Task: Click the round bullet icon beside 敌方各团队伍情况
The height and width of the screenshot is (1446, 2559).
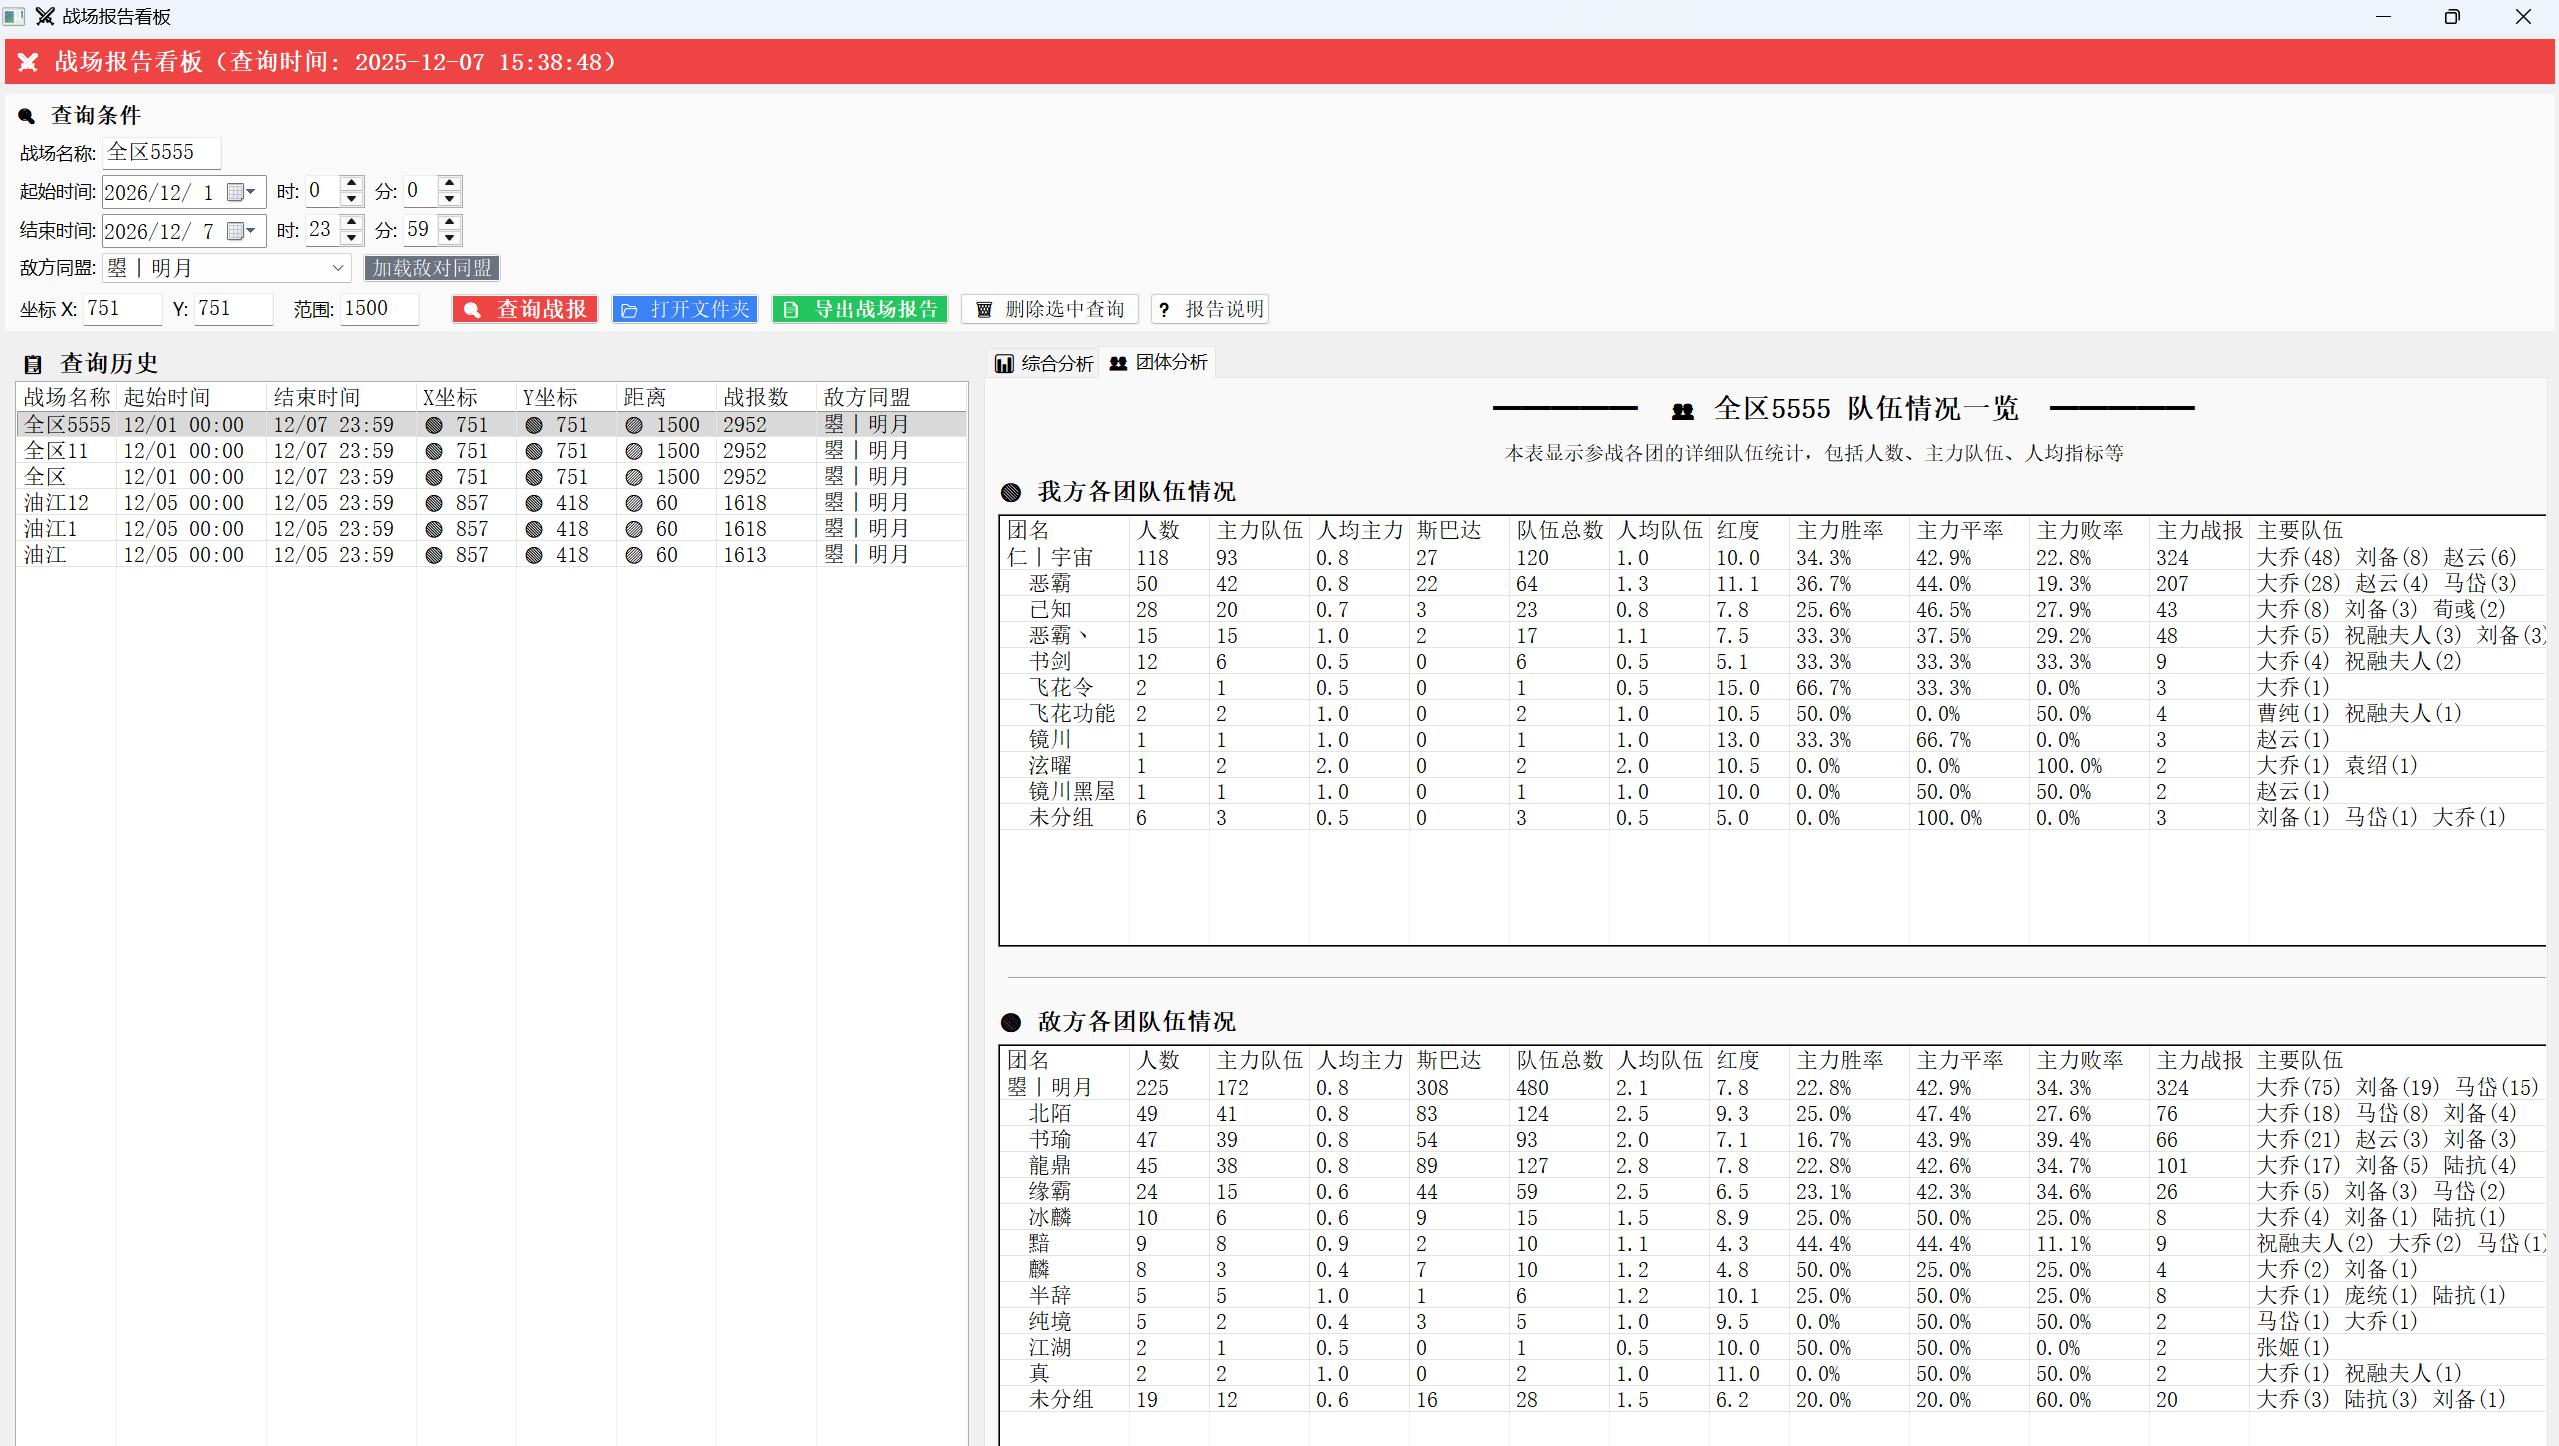Action: [x=1011, y=1022]
